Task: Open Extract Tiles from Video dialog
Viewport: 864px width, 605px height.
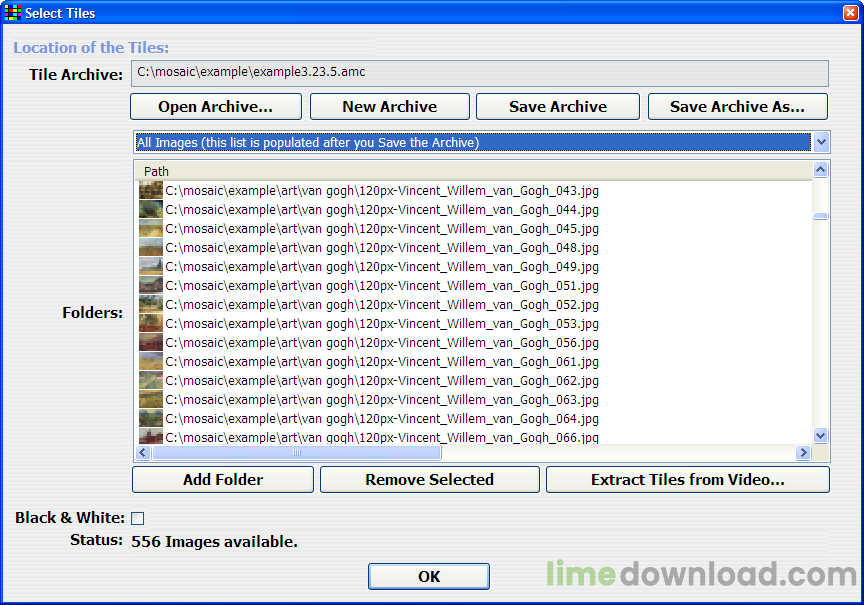Action: pos(687,480)
